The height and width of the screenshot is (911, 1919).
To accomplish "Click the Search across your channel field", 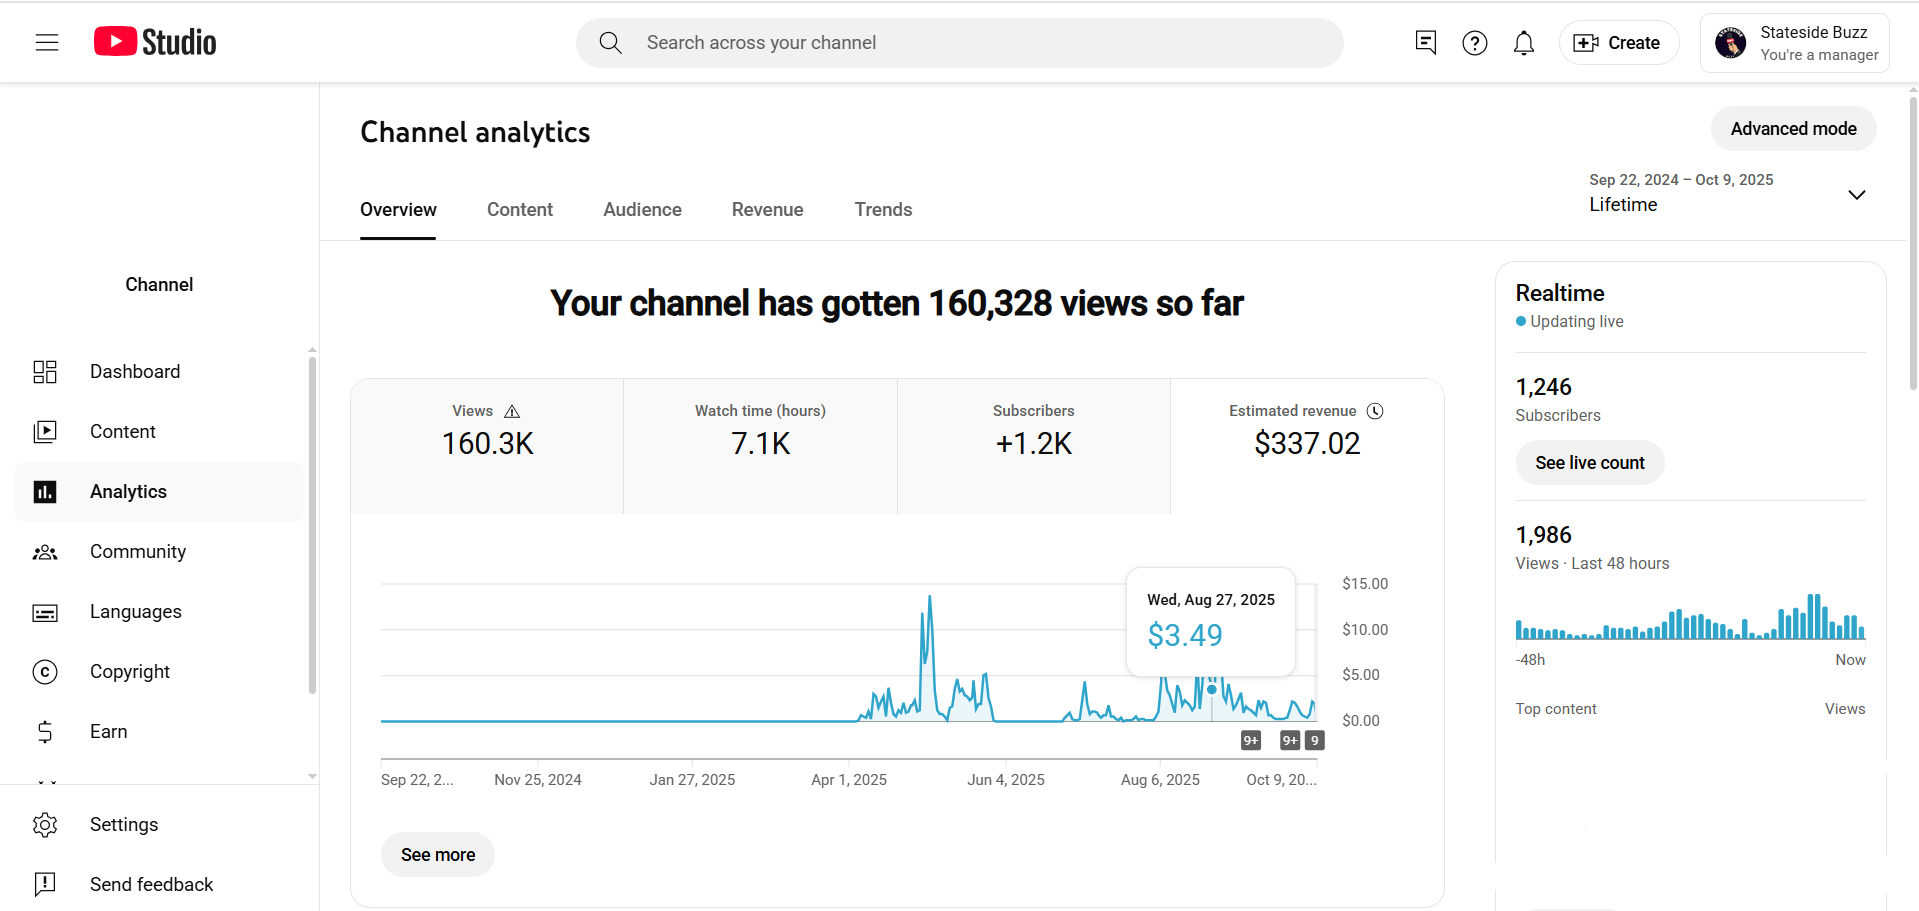I will coord(960,43).
